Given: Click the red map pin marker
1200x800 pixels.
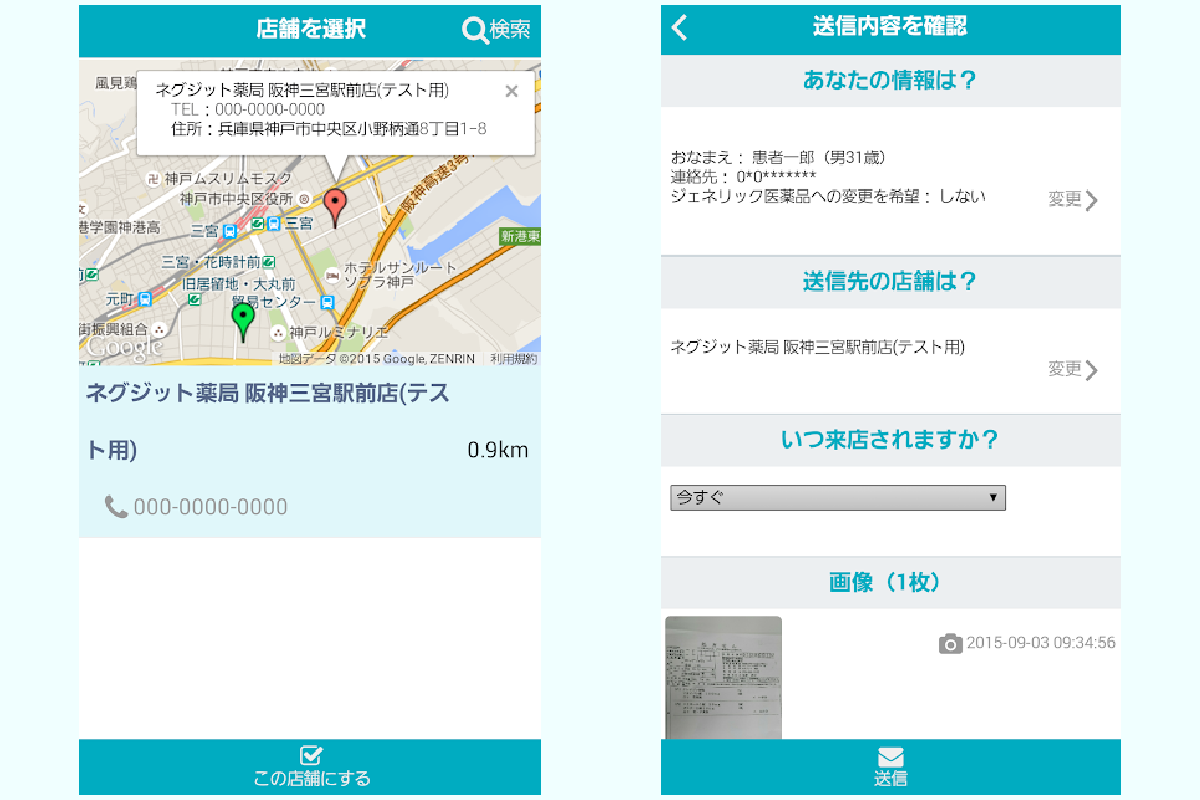Looking at the screenshot, I should click(336, 205).
